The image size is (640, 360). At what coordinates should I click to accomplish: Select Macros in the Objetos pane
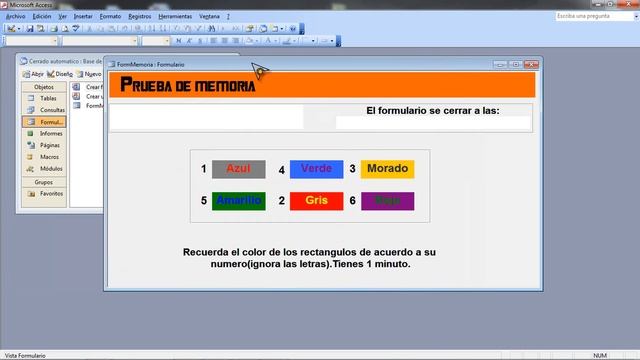(x=44, y=157)
